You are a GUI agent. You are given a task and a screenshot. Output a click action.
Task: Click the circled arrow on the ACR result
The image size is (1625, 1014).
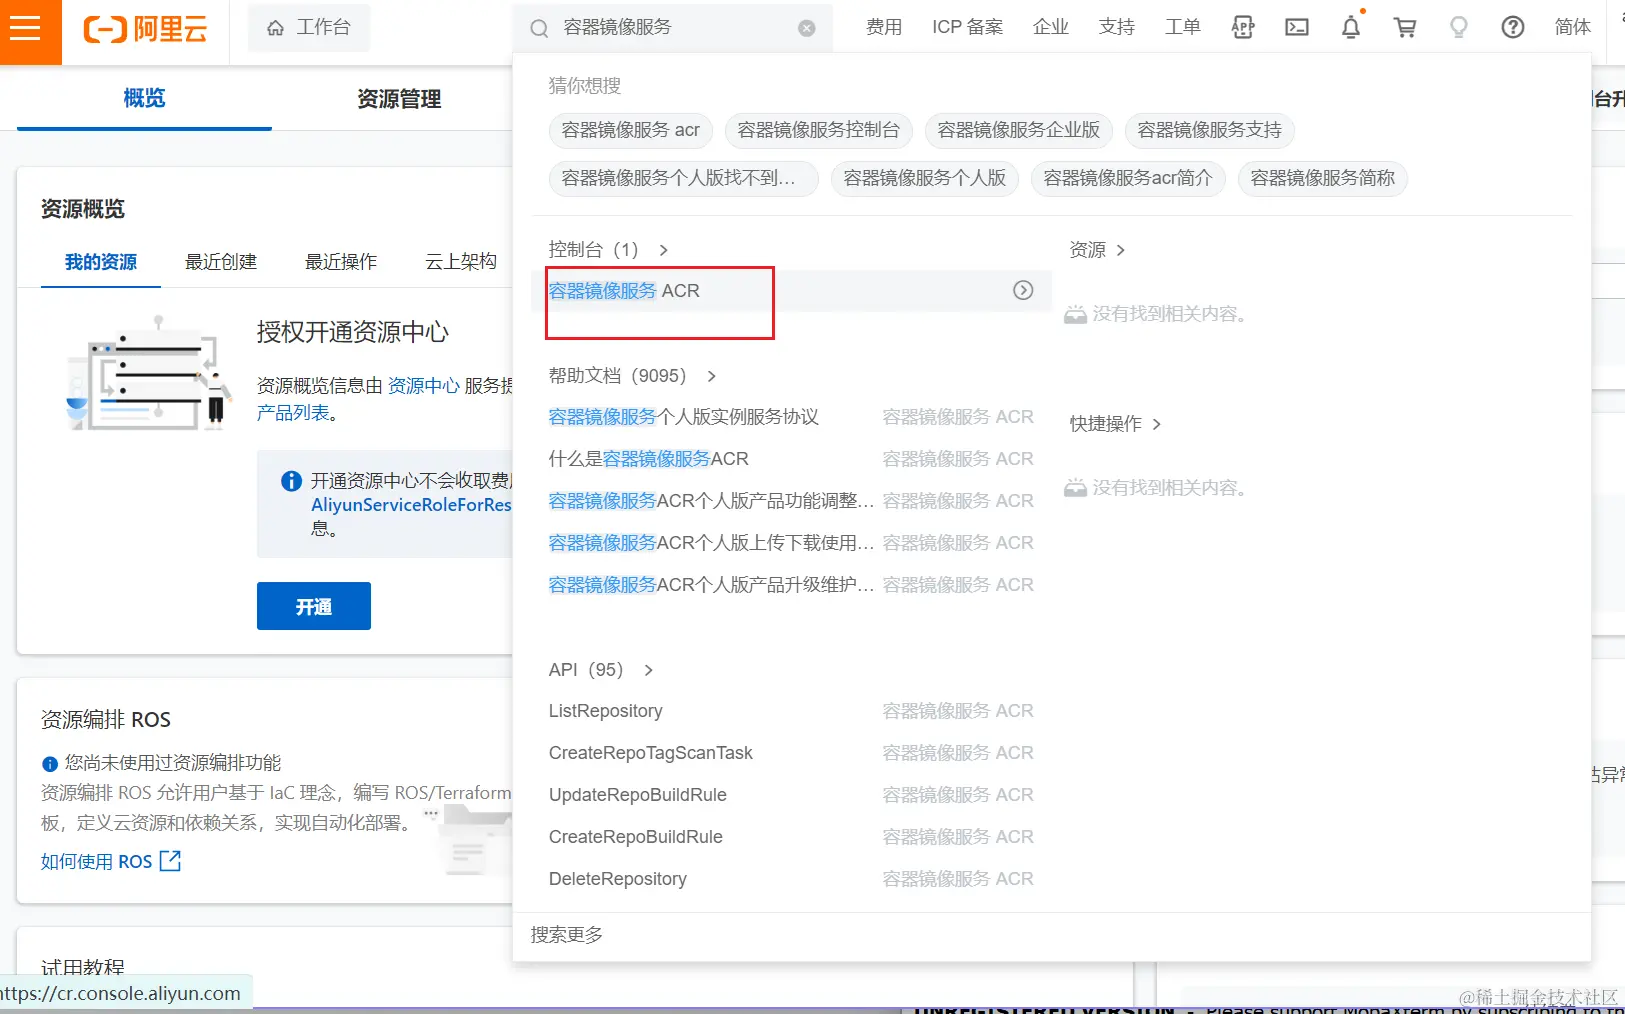(1023, 290)
